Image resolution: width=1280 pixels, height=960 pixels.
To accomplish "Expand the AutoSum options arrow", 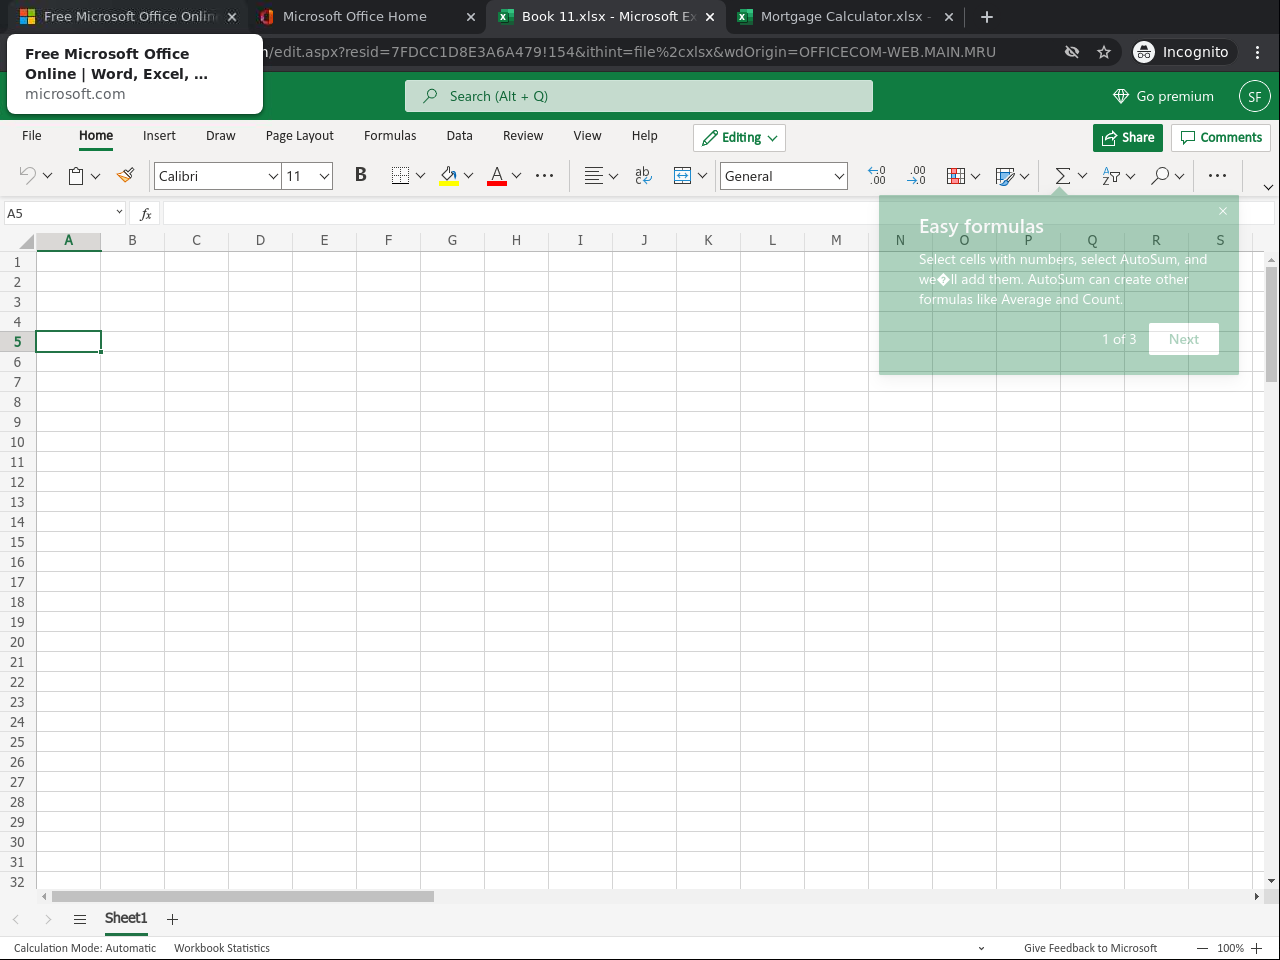I will [x=1082, y=176].
